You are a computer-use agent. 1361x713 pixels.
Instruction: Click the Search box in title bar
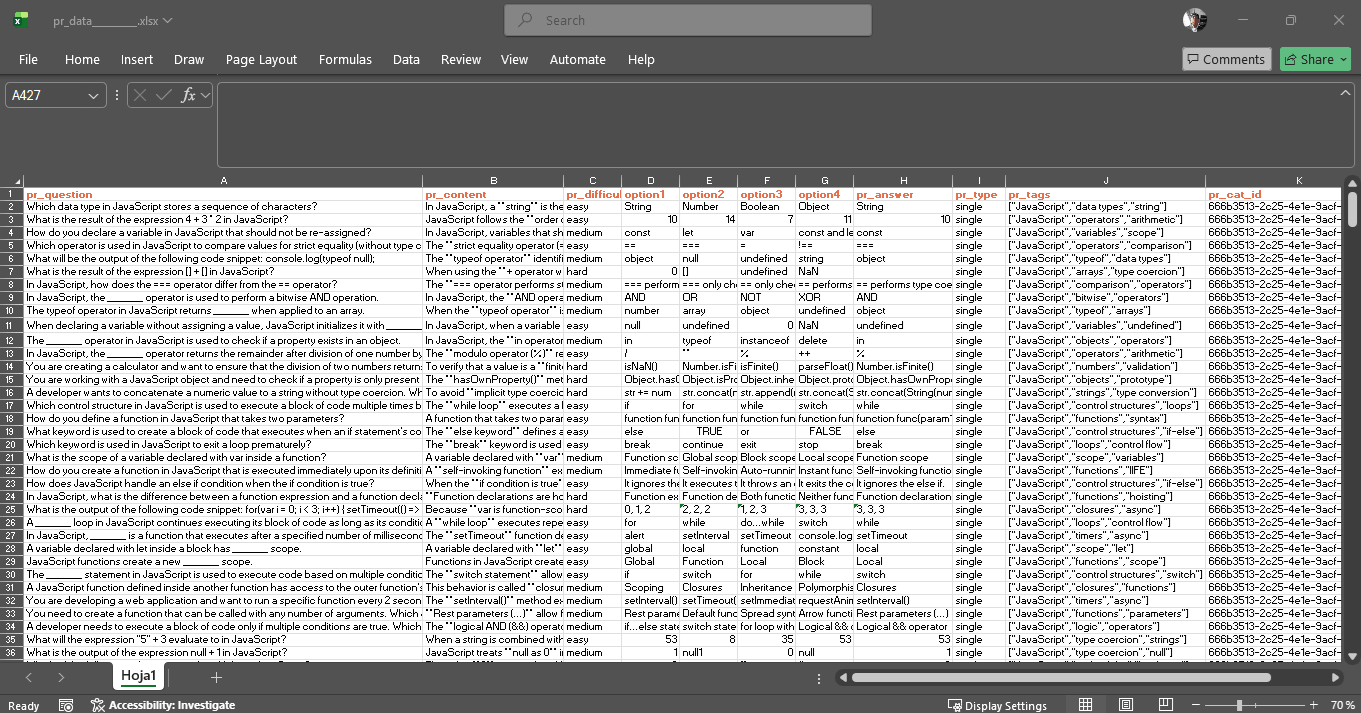point(688,20)
